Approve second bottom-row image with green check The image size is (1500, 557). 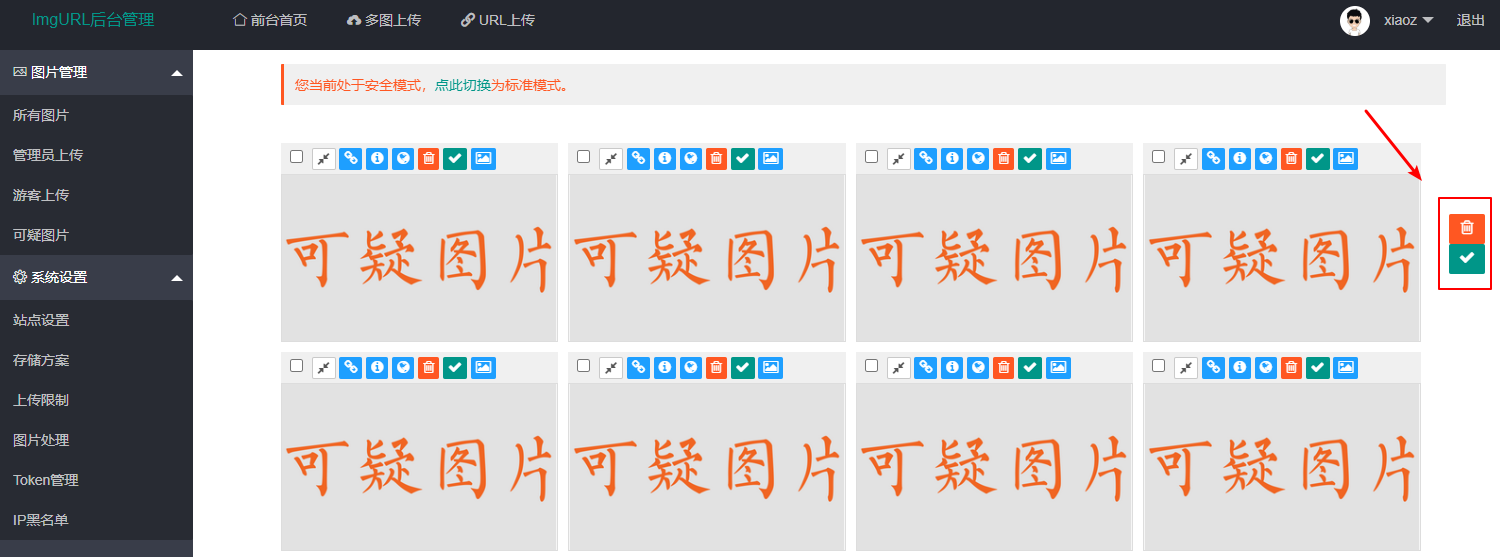(x=742, y=368)
